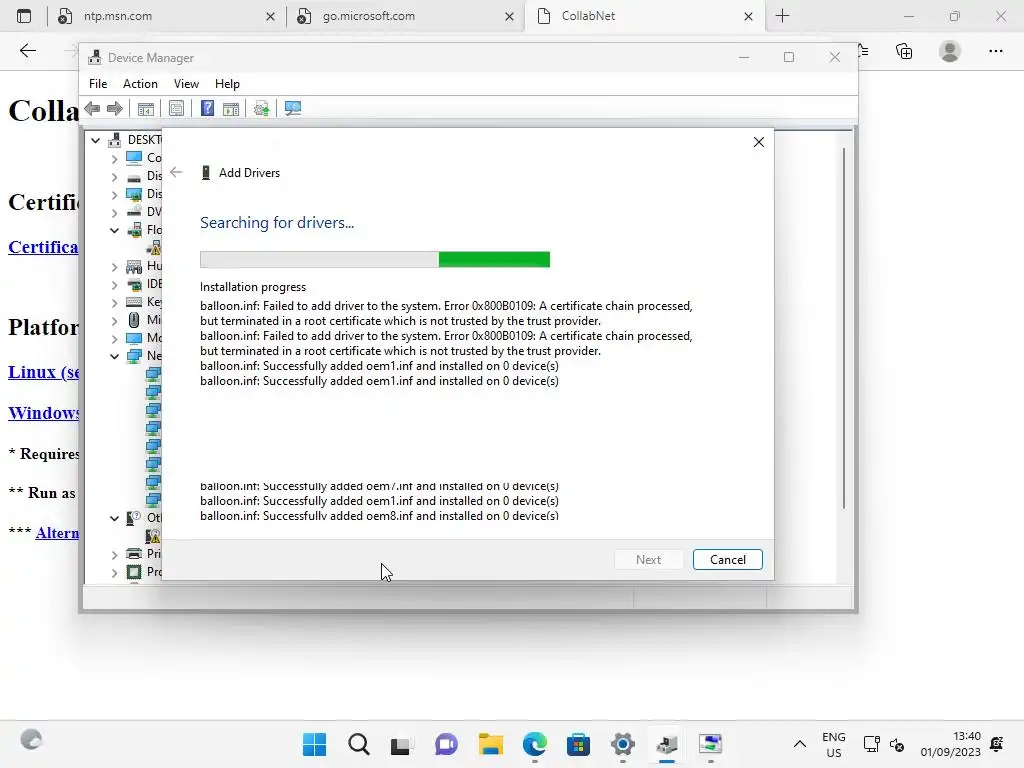The width and height of the screenshot is (1024, 768).
Task: Expand the Keyboards ('Ke') category chevron
Action: (x=114, y=302)
